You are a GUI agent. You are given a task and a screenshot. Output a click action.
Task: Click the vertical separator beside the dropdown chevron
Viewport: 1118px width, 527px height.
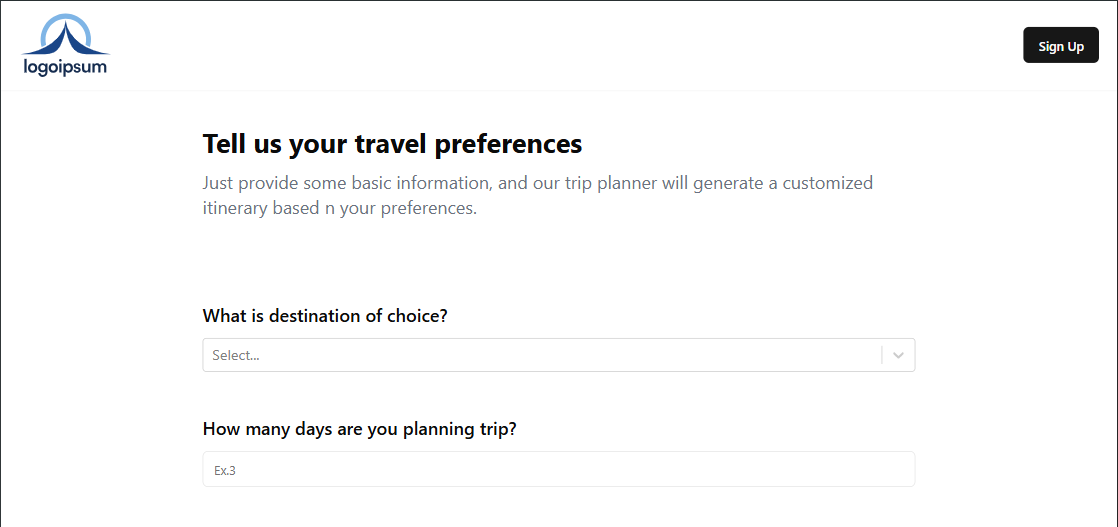(882, 355)
